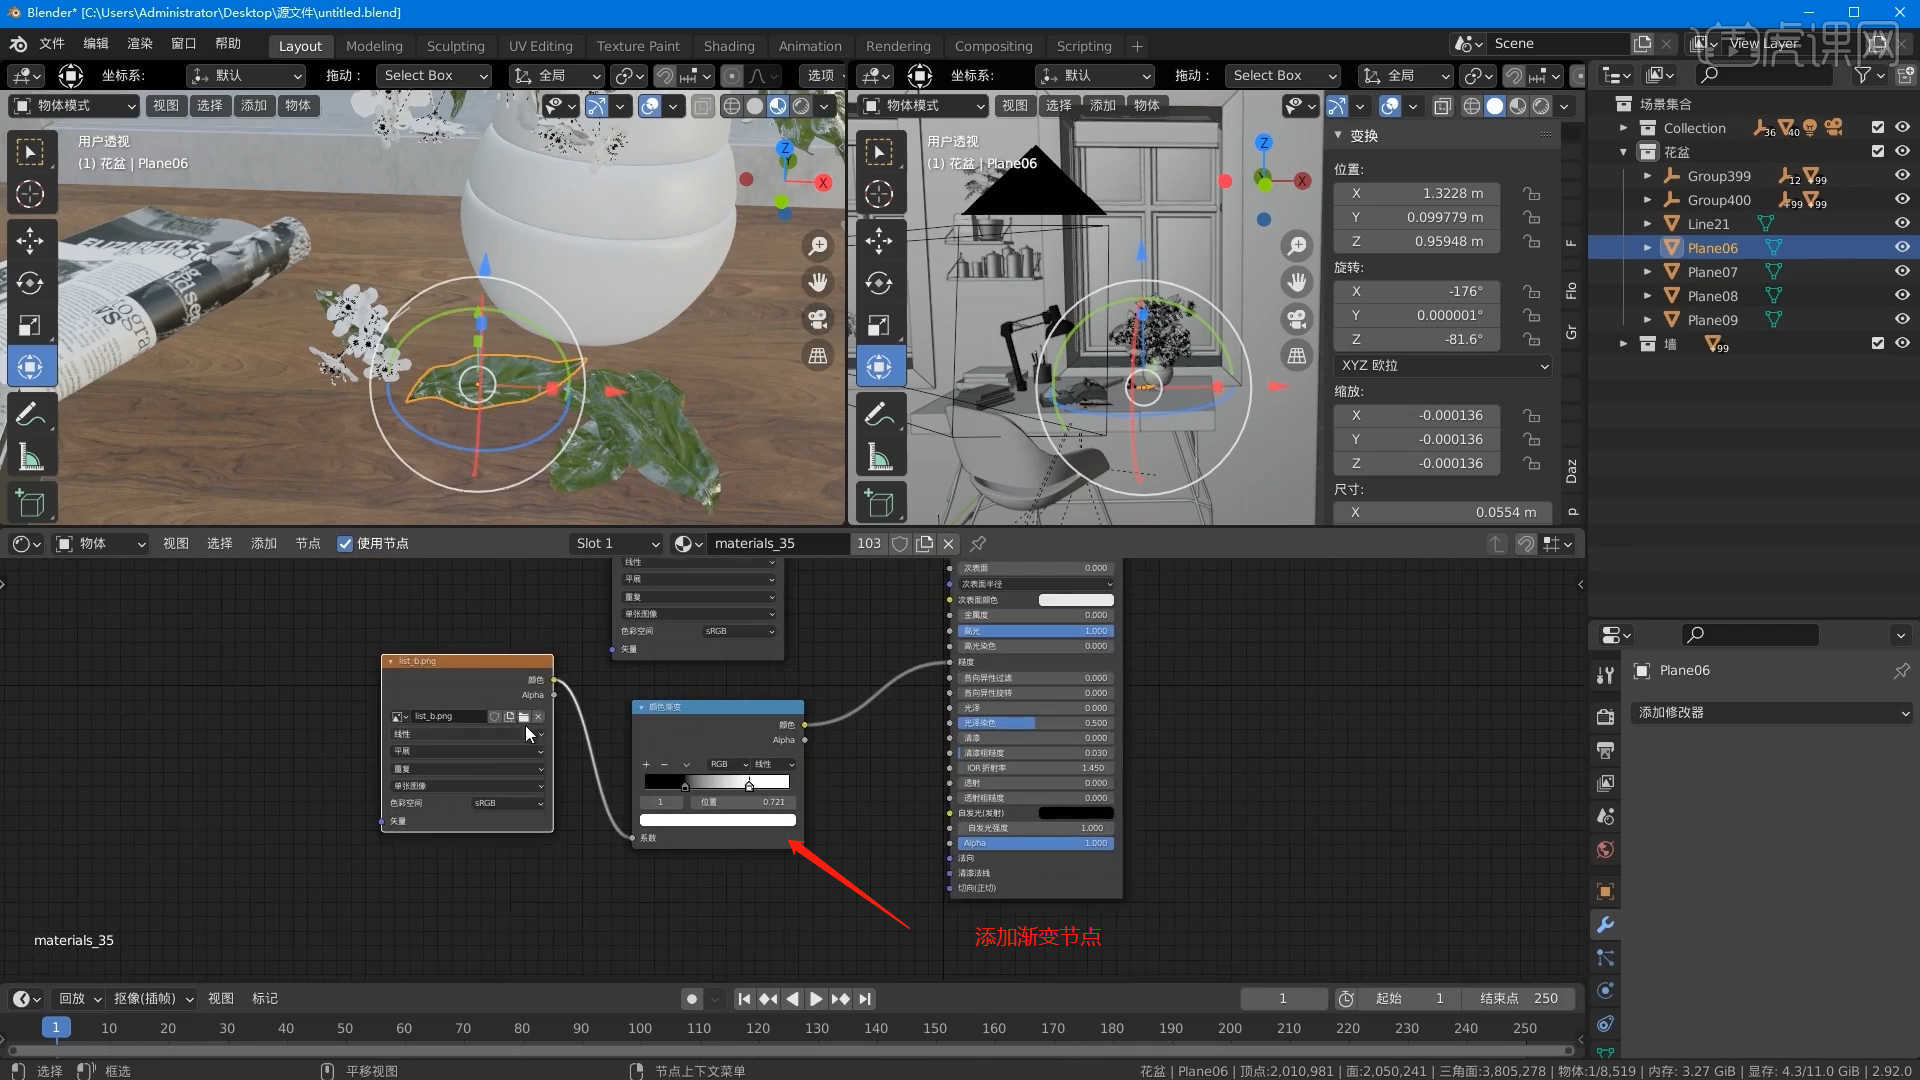This screenshot has height=1080, width=1920.
Task: Toggle the 使用节点 checkbox
Action: pyautogui.click(x=345, y=543)
